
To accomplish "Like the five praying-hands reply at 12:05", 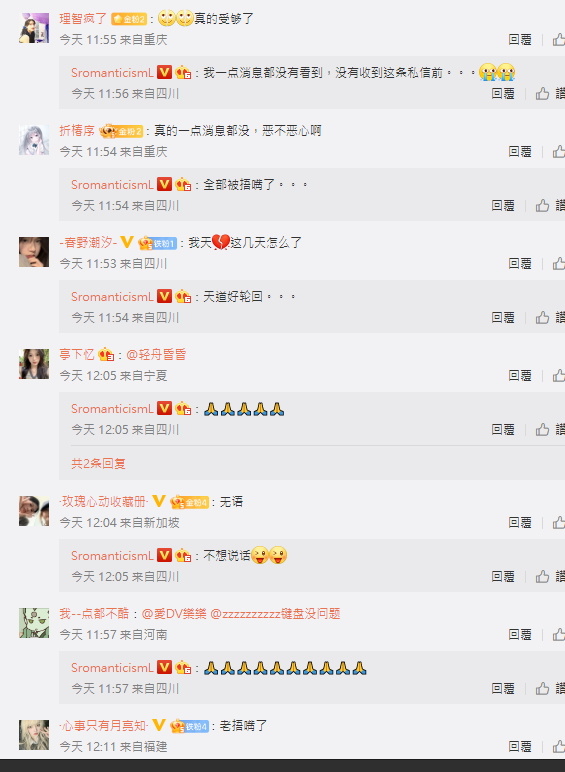I will point(542,429).
